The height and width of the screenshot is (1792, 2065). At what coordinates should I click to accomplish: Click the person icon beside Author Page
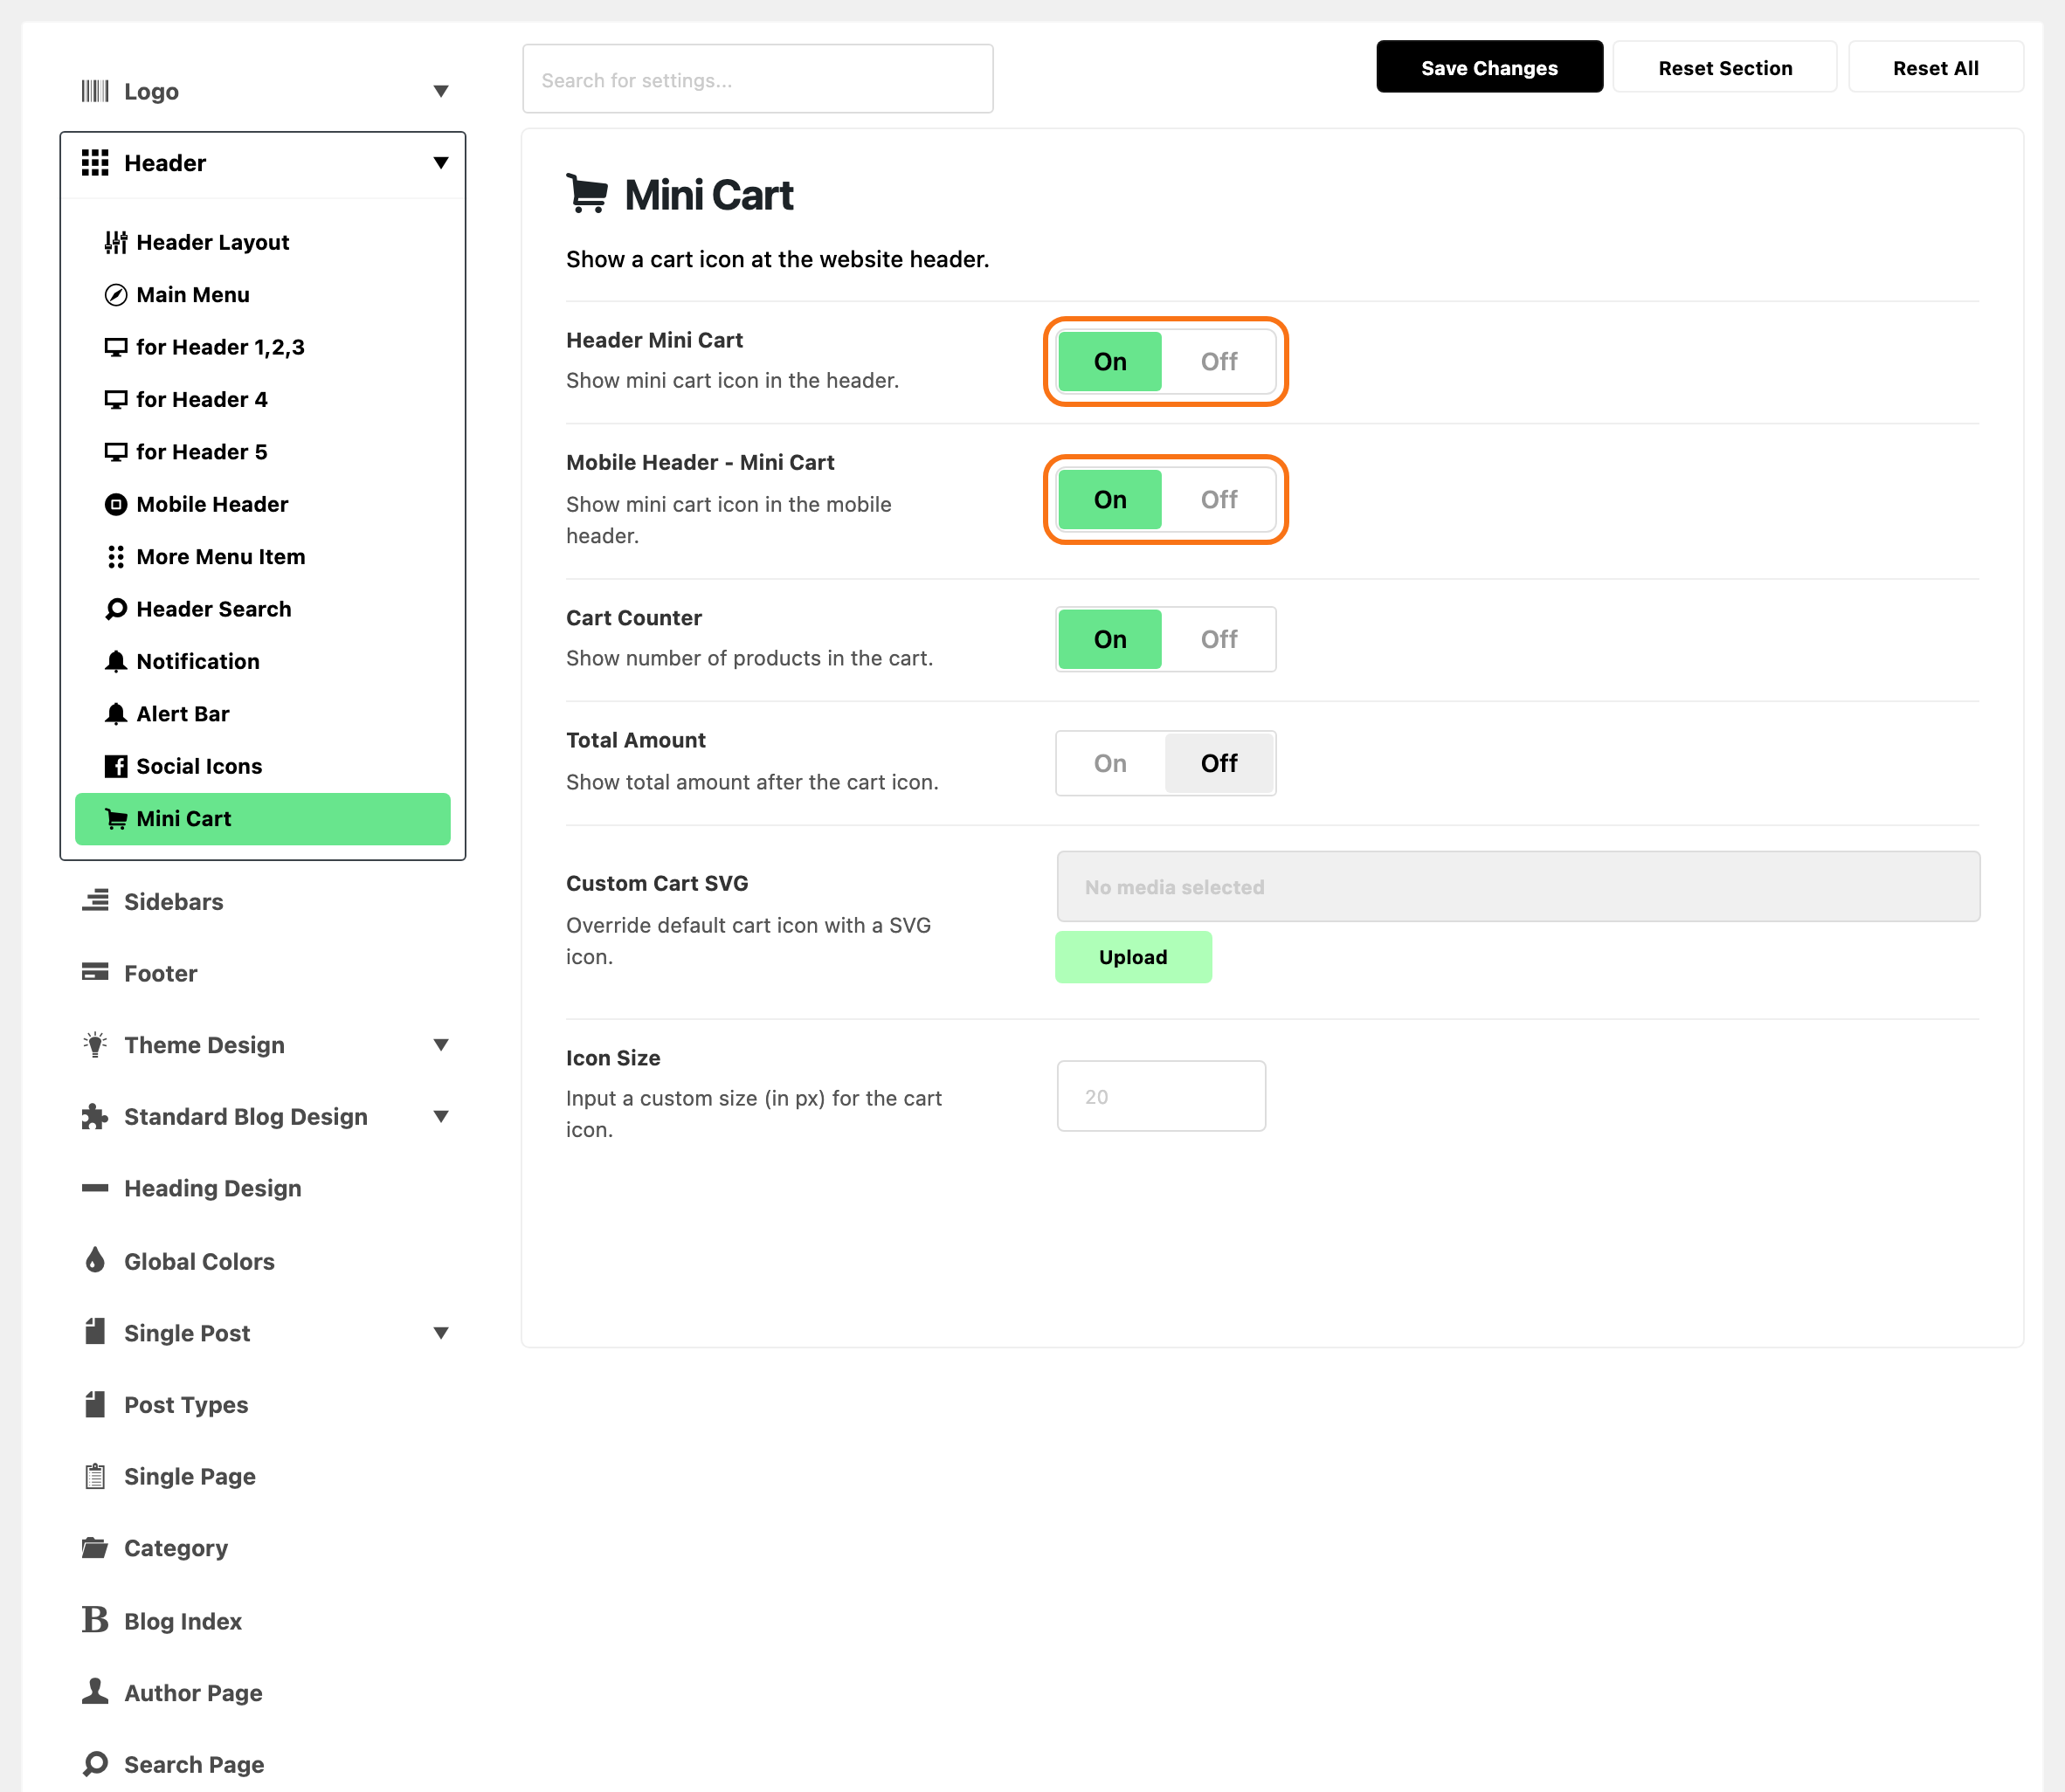(x=95, y=1691)
